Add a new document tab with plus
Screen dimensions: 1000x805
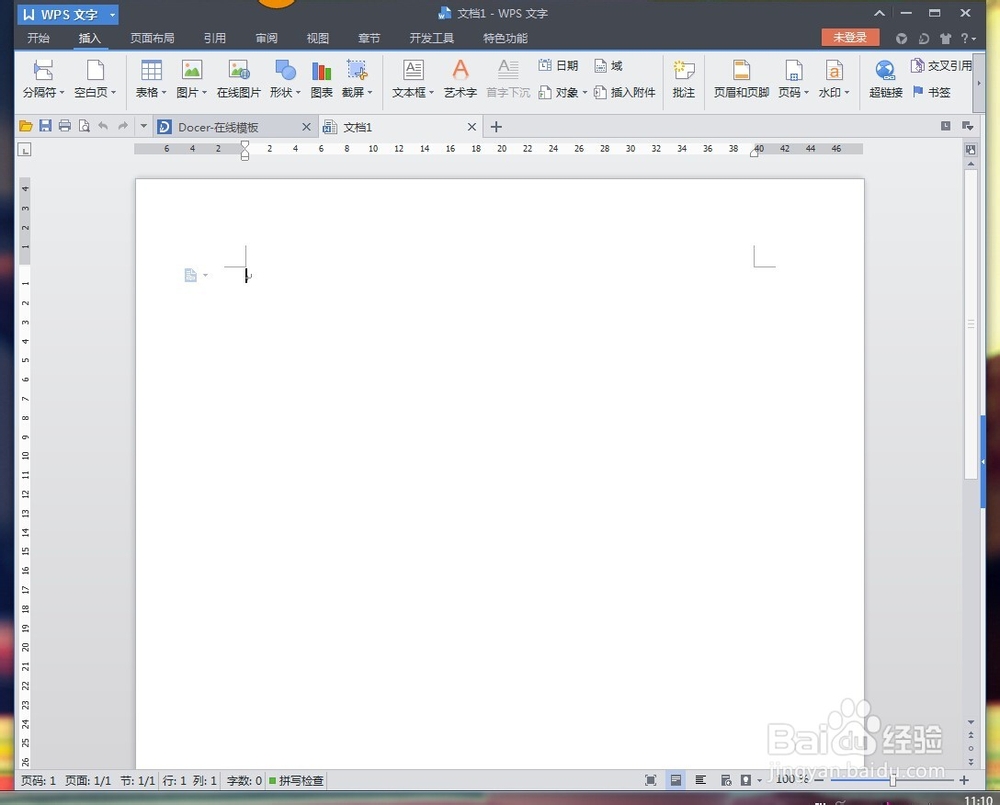pos(496,127)
